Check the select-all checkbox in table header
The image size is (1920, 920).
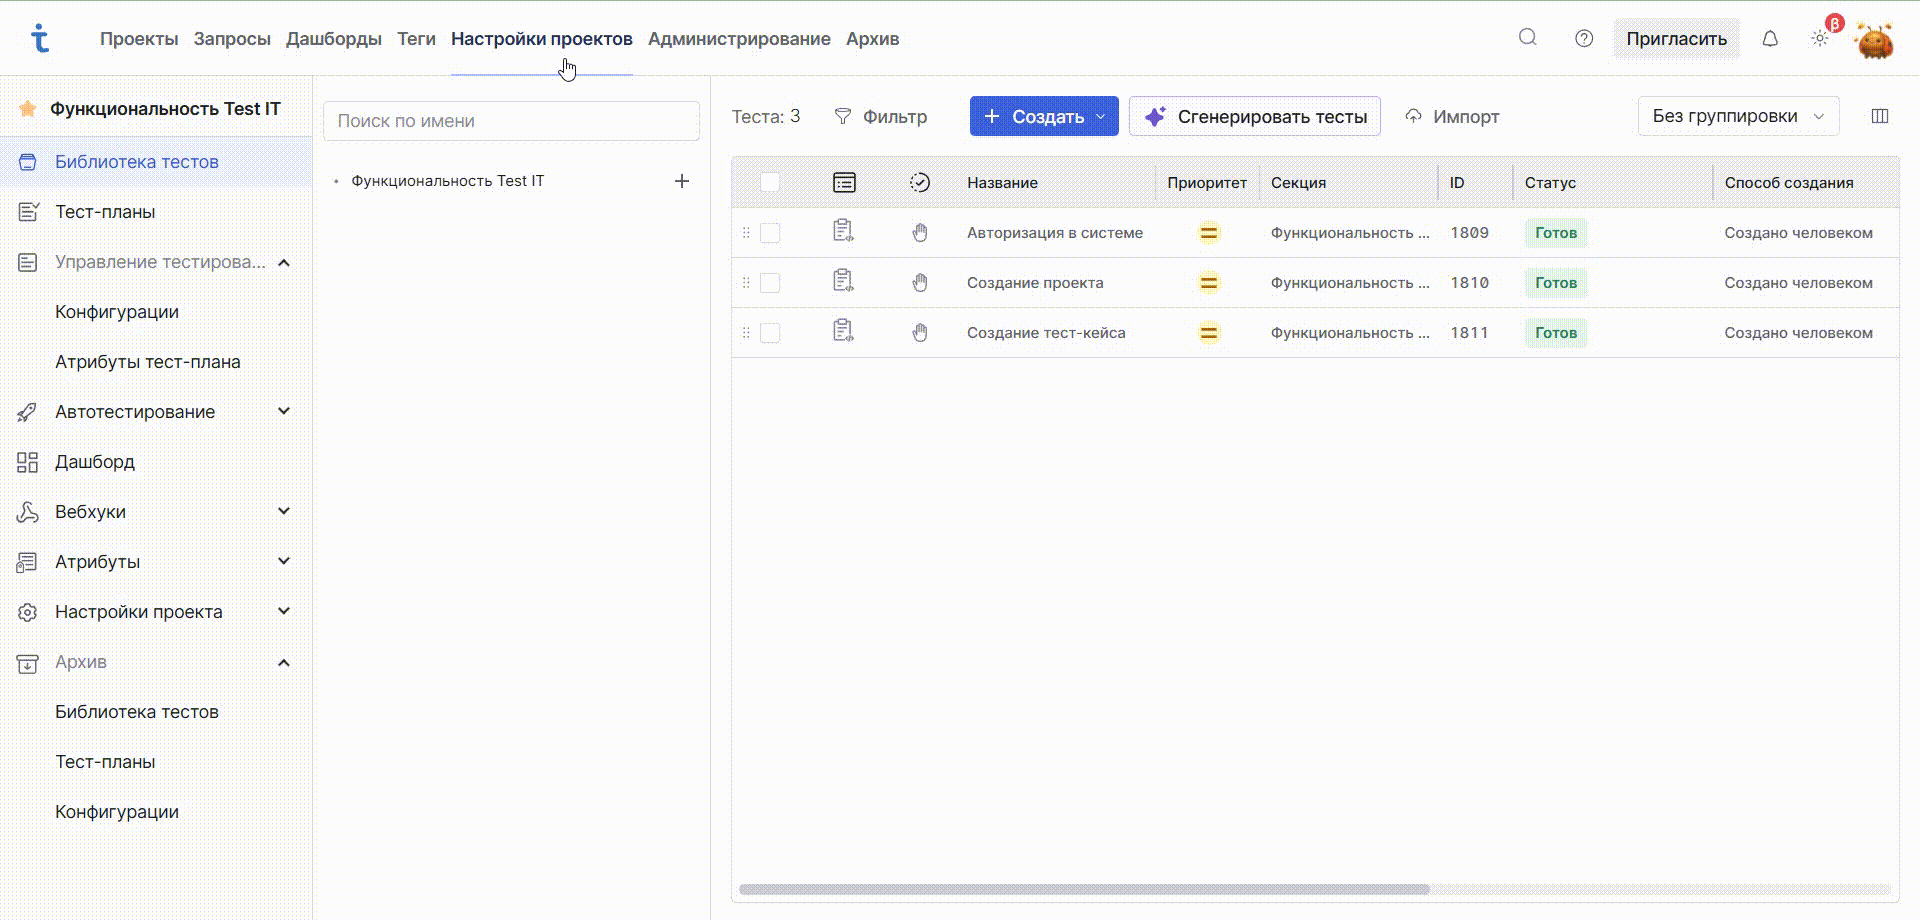tap(770, 182)
